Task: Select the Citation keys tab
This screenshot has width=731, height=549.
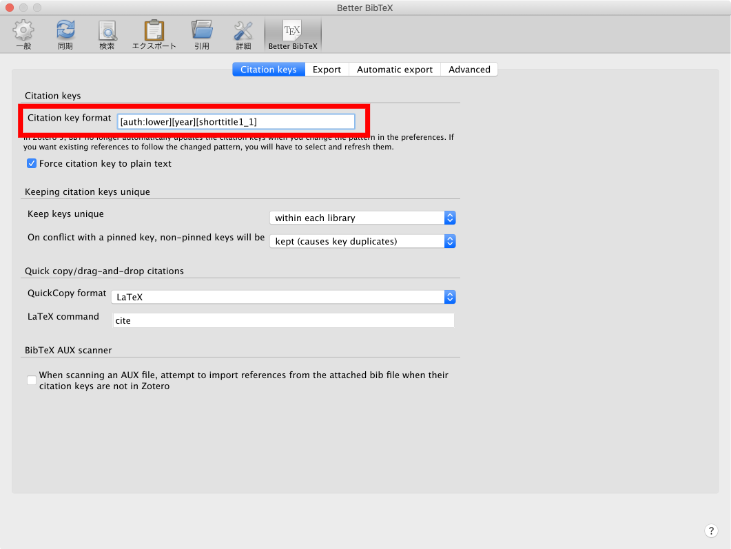Action: click(x=268, y=69)
